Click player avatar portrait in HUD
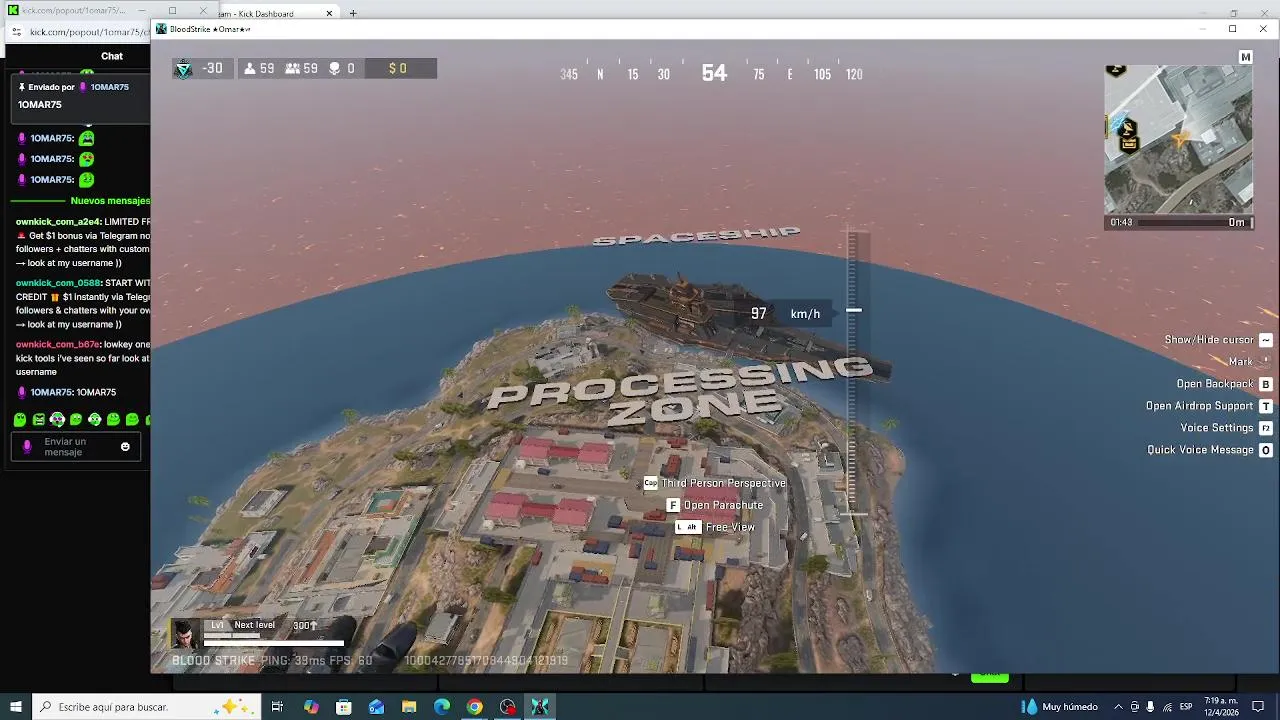Image resolution: width=1280 pixels, height=720 pixels. [185, 634]
